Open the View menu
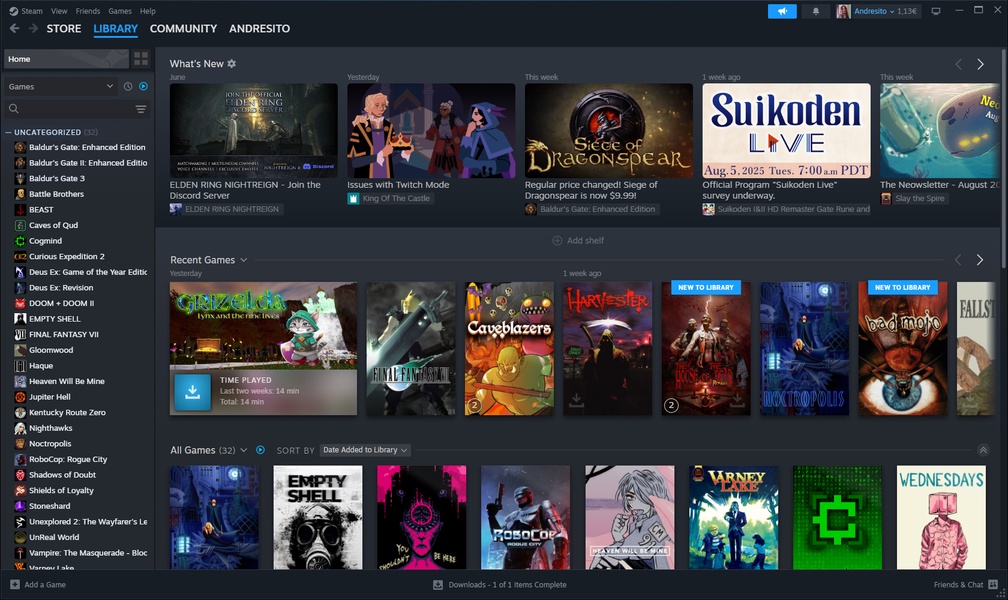Viewport: 1008px width, 600px height. [58, 10]
